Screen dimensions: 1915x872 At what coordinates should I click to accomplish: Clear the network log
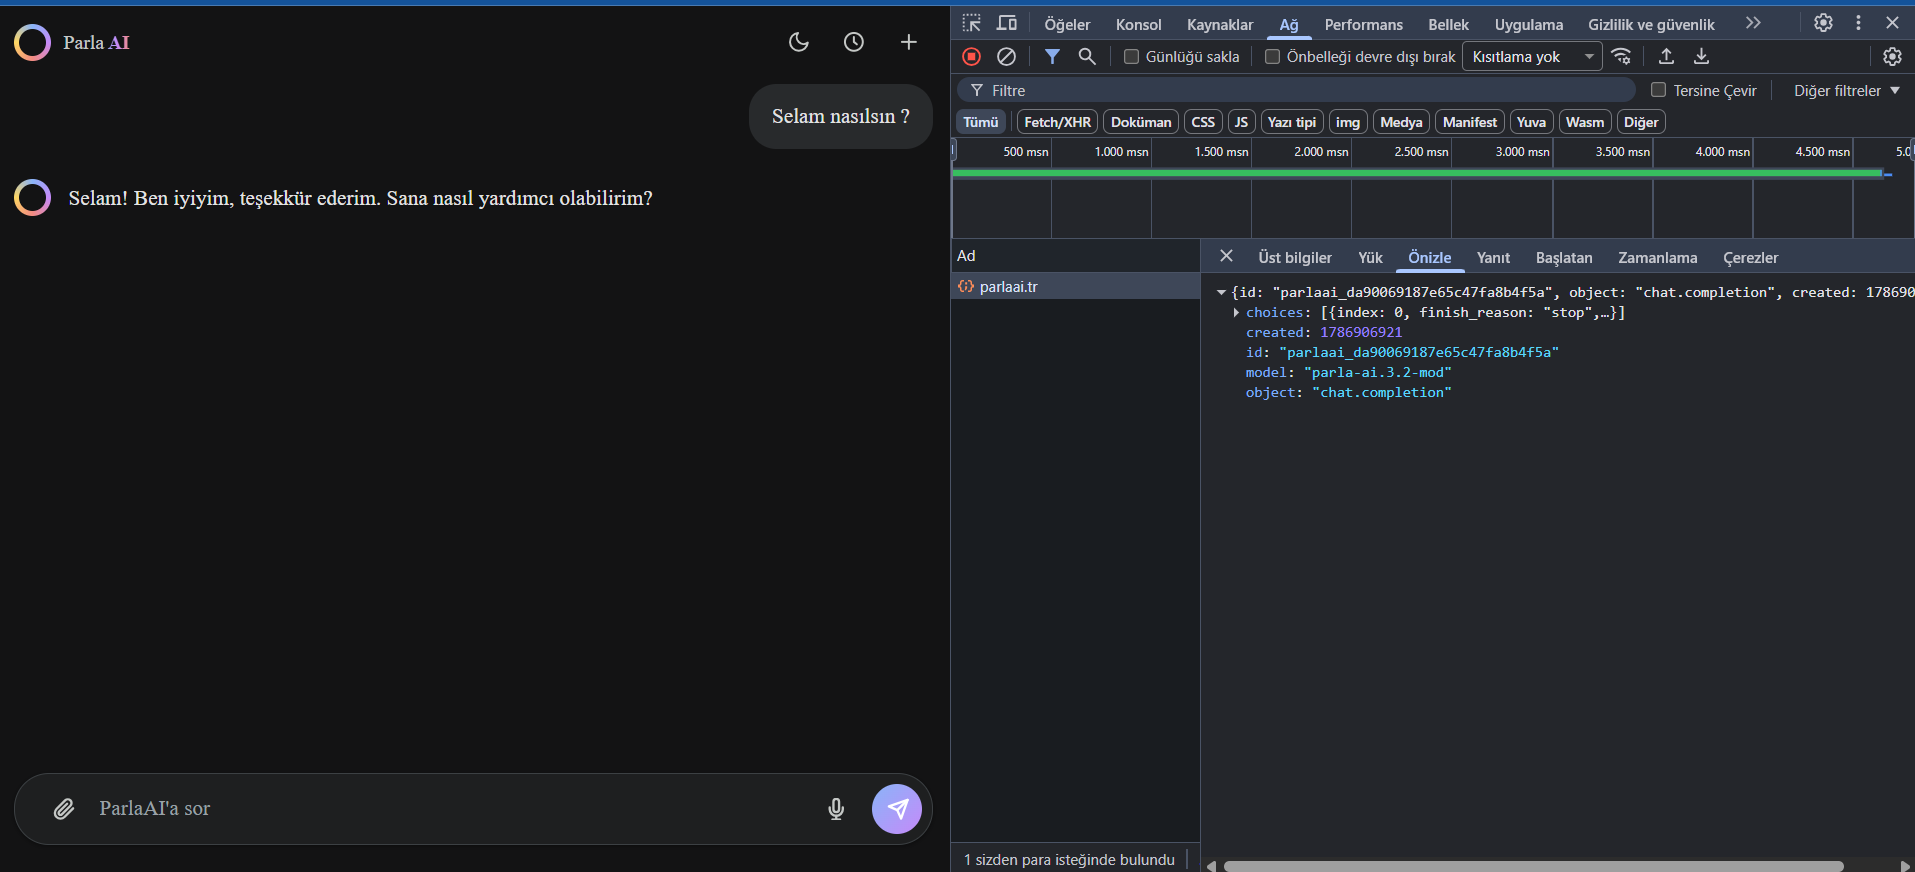click(x=1007, y=57)
